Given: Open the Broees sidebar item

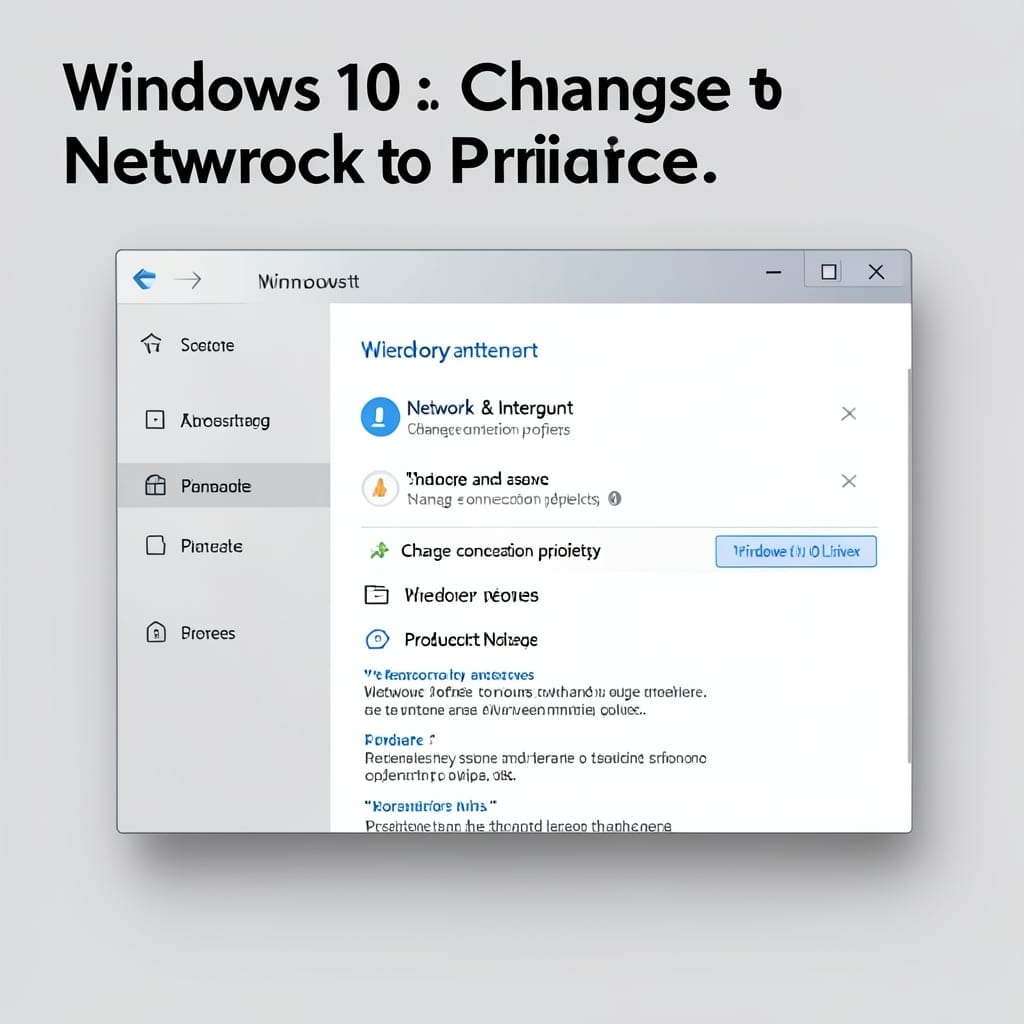Looking at the screenshot, I should 208,633.
